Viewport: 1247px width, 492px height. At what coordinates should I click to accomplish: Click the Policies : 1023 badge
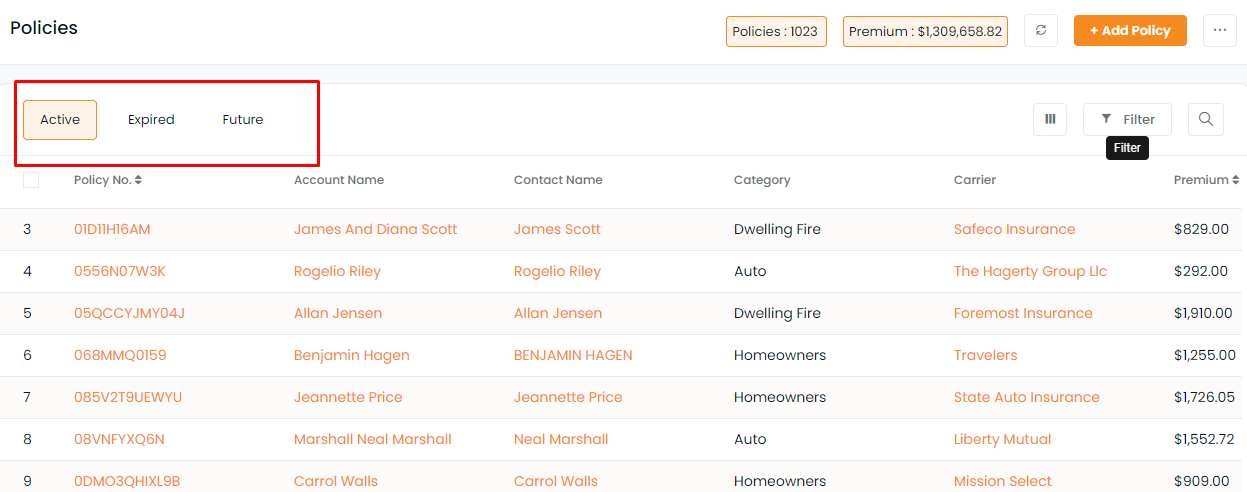[776, 31]
